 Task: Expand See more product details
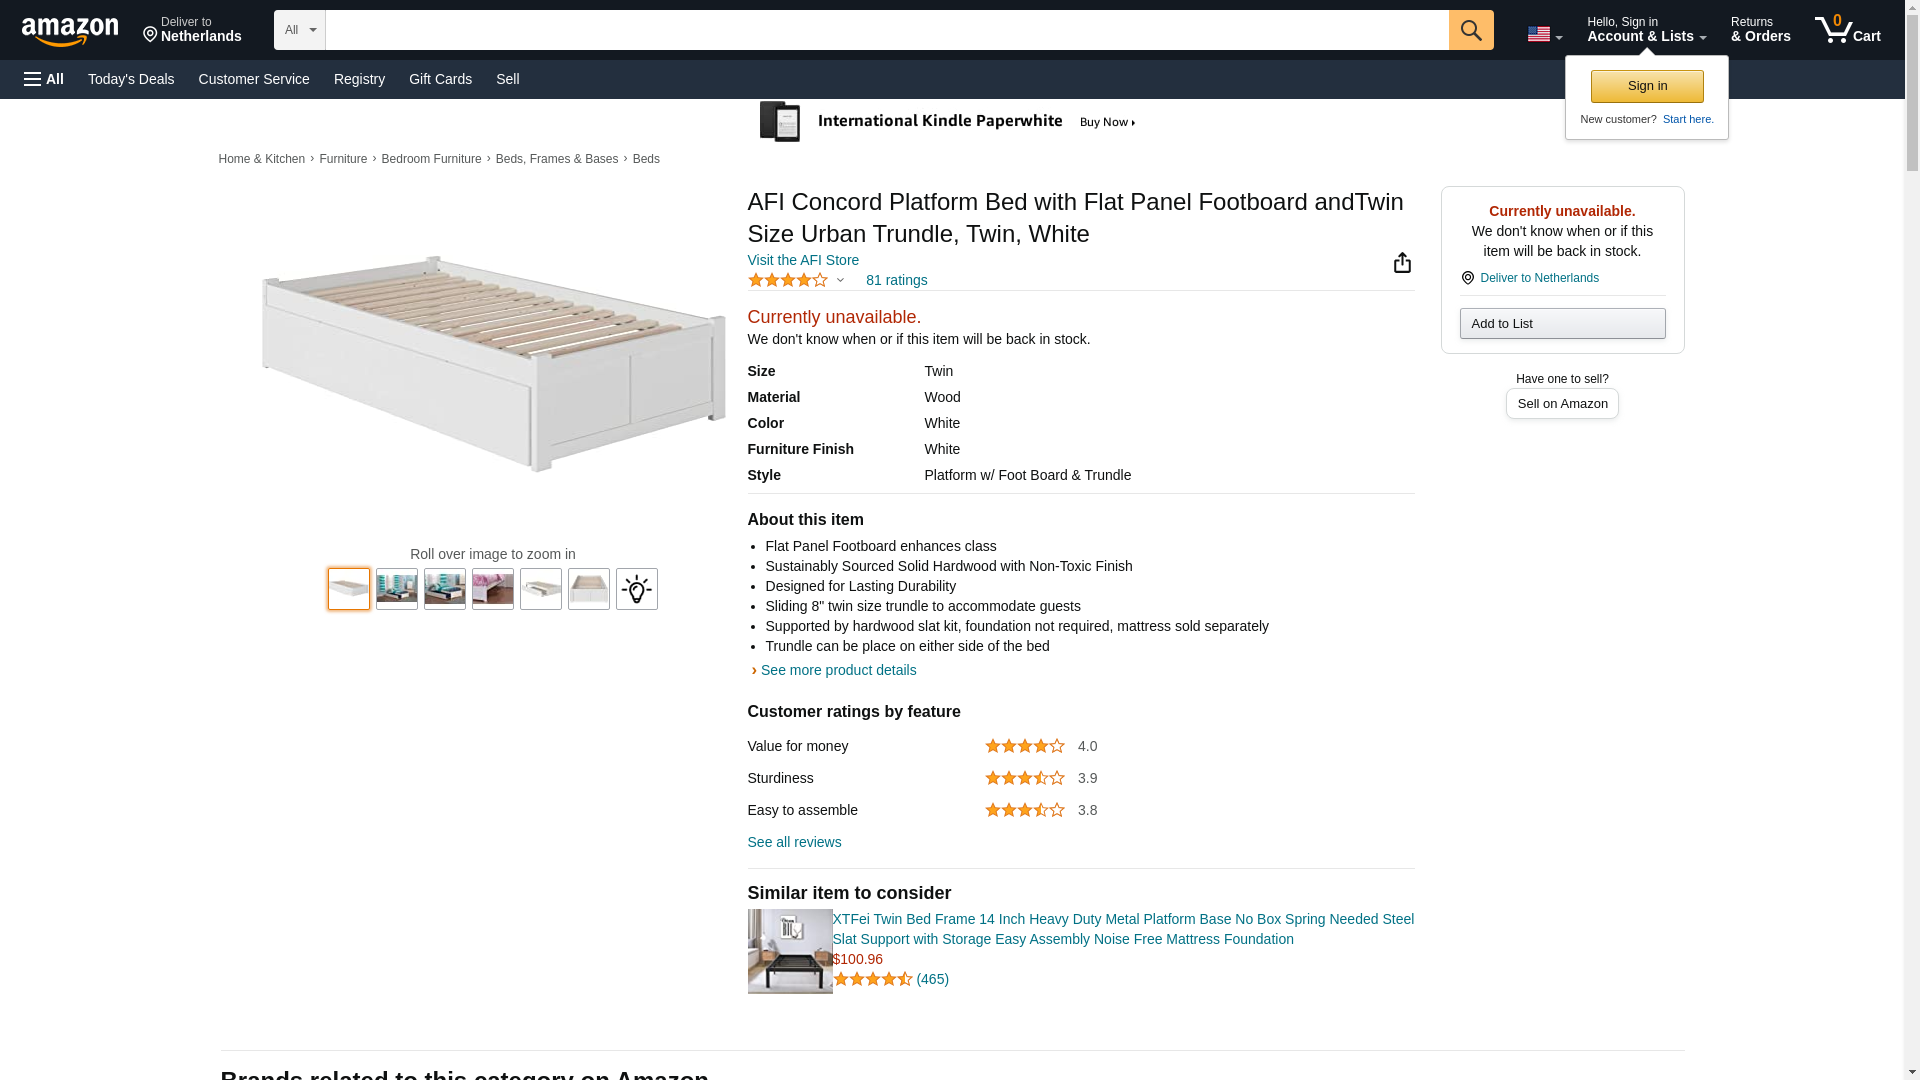pyautogui.click(x=837, y=670)
